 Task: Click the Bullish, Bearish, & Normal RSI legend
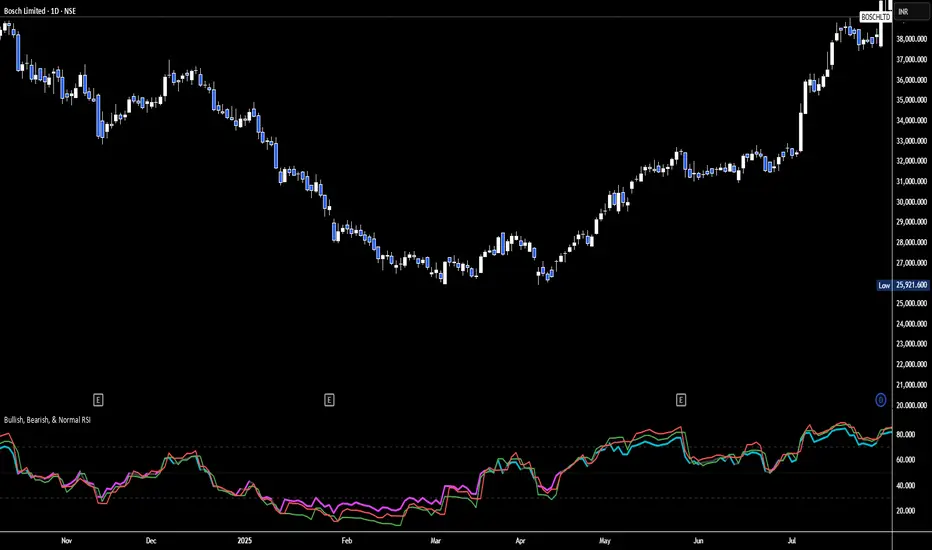tap(48, 420)
